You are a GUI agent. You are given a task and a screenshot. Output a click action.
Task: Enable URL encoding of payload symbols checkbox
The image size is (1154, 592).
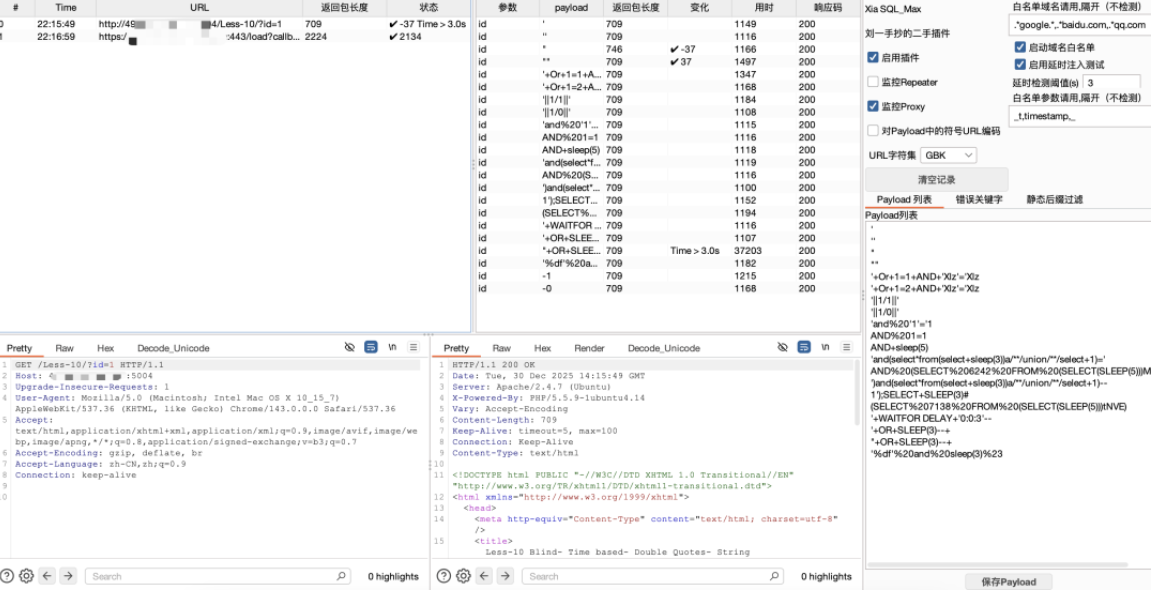click(x=873, y=131)
